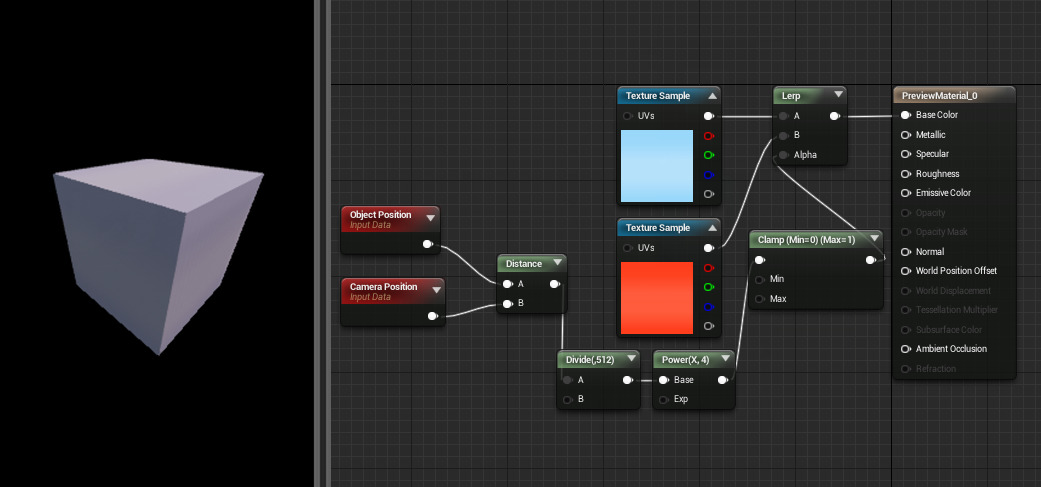Click the World Position Offset input pin
This screenshot has width=1041, height=487.
point(906,271)
